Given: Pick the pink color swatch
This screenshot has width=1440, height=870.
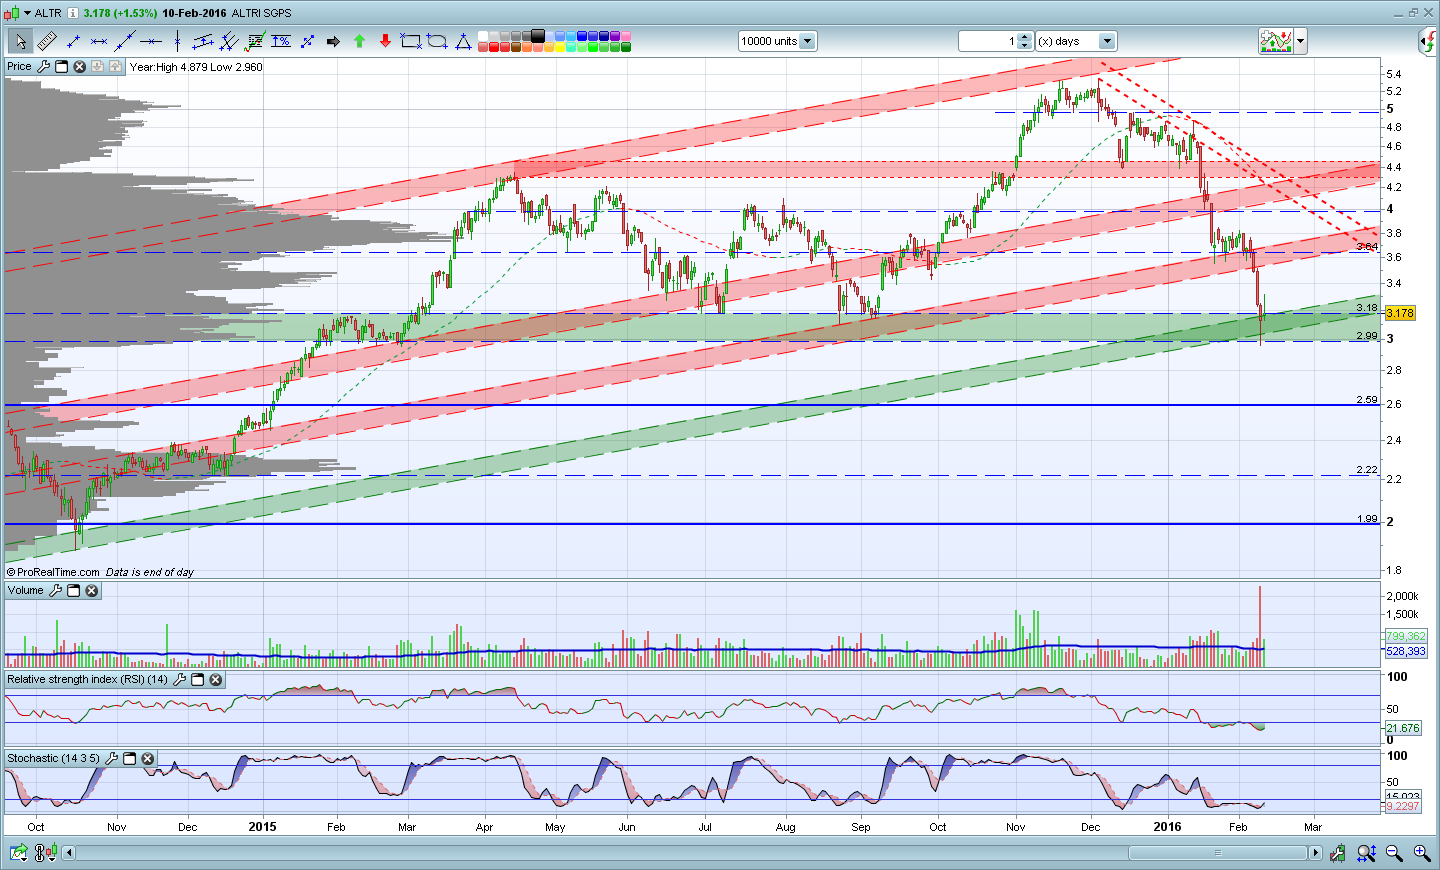Looking at the screenshot, I should (626, 36).
